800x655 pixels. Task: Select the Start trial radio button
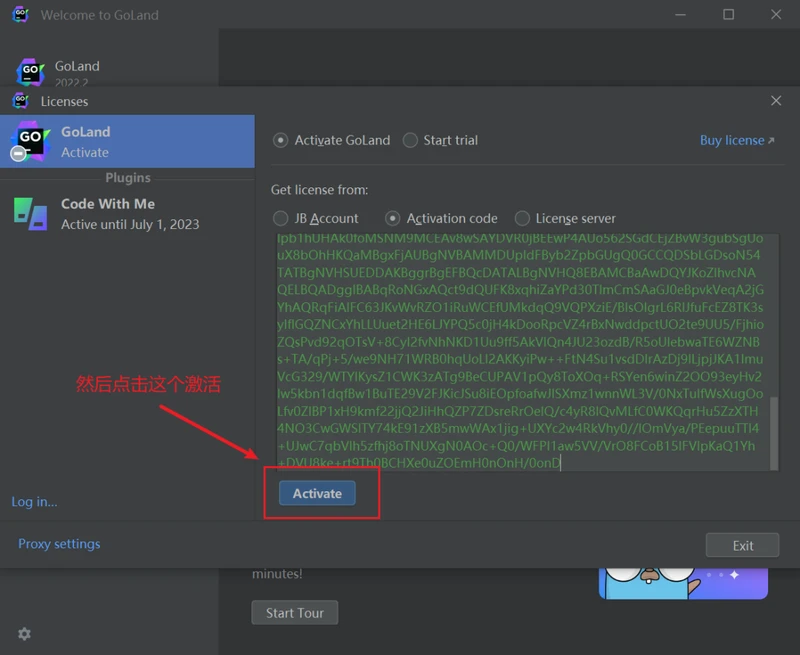(410, 140)
